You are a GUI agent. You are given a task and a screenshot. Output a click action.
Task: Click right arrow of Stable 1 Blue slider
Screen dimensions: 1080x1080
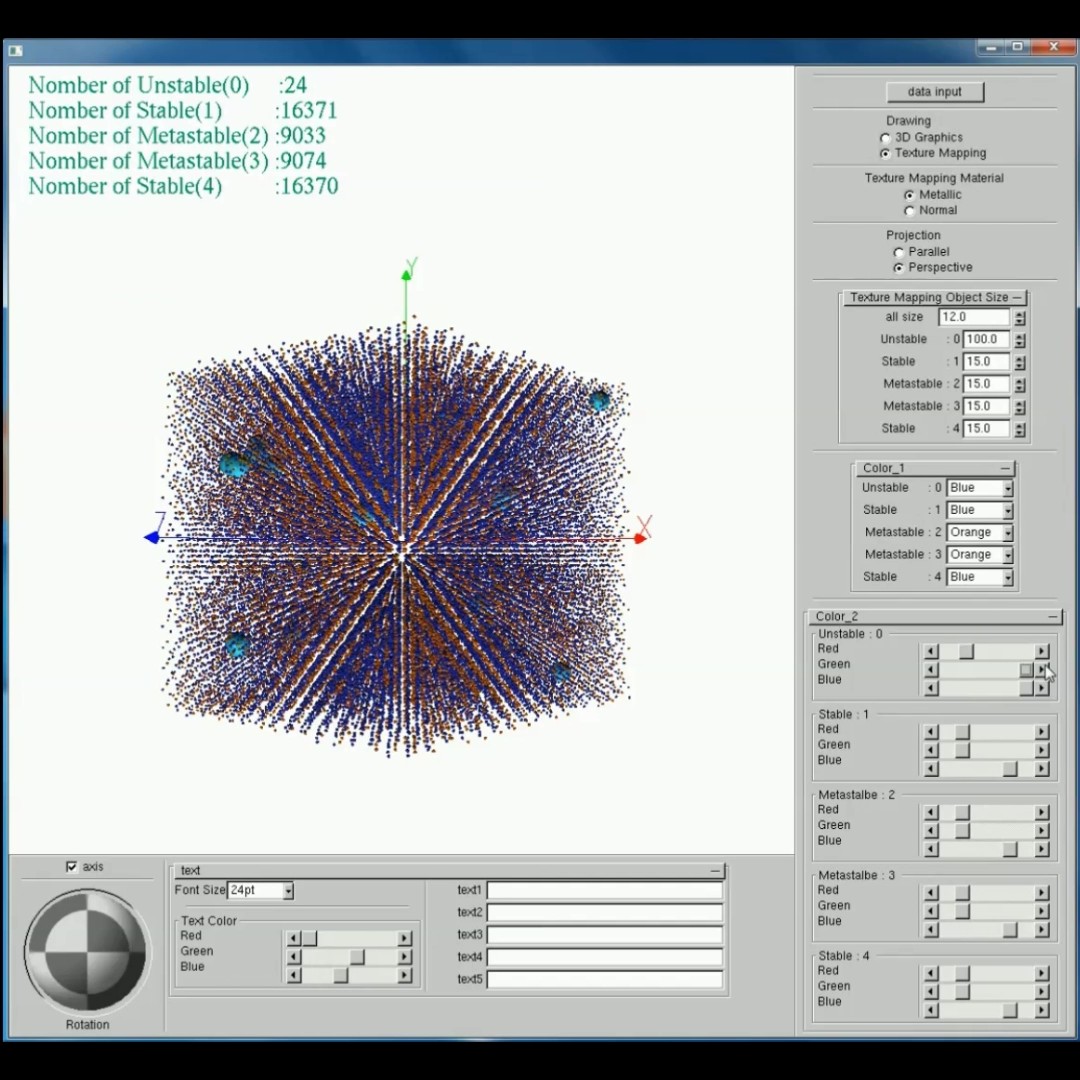[1041, 769]
